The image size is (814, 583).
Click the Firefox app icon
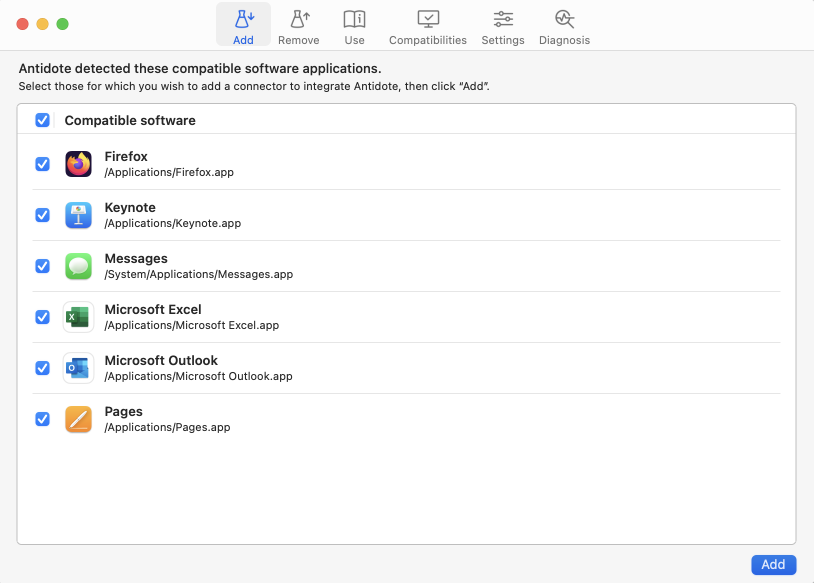coord(78,163)
